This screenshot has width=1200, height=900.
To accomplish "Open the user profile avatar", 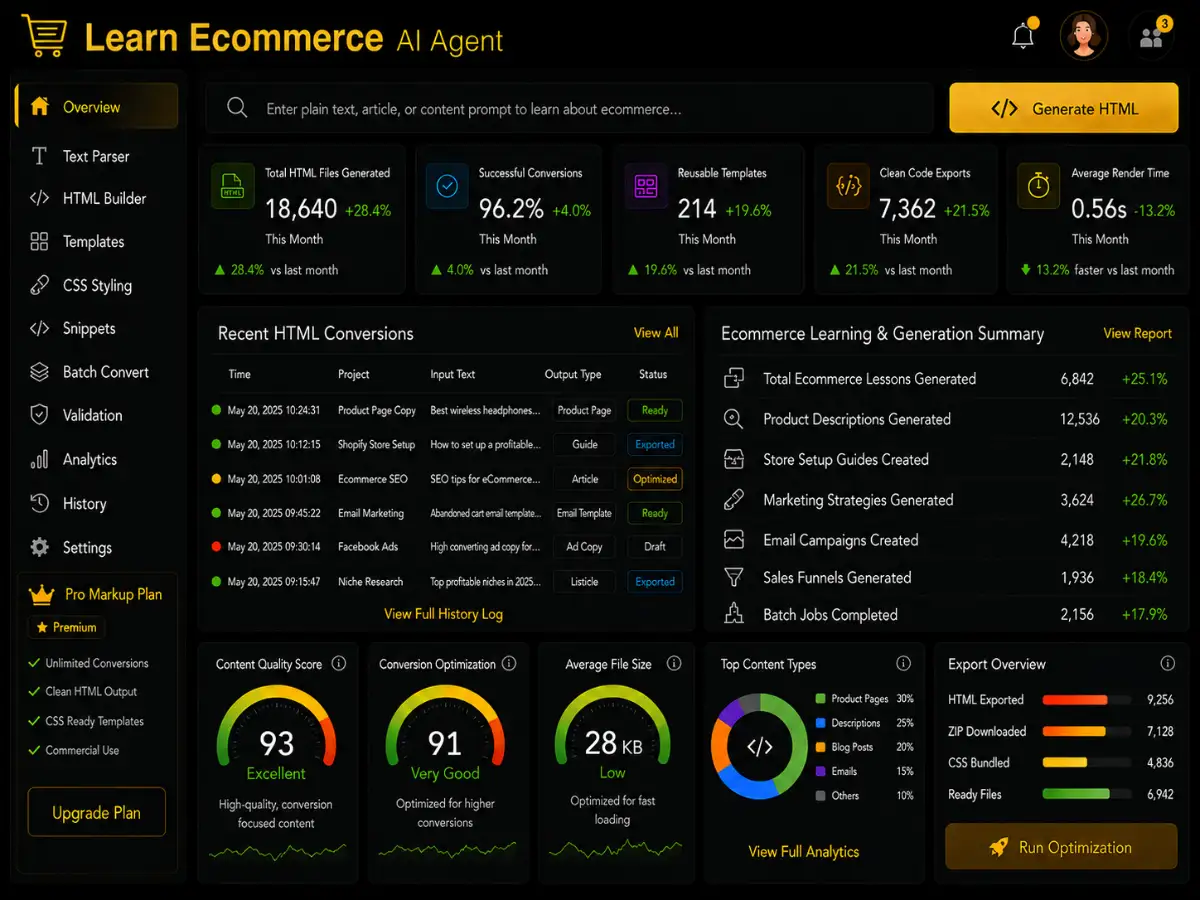I will point(1084,36).
